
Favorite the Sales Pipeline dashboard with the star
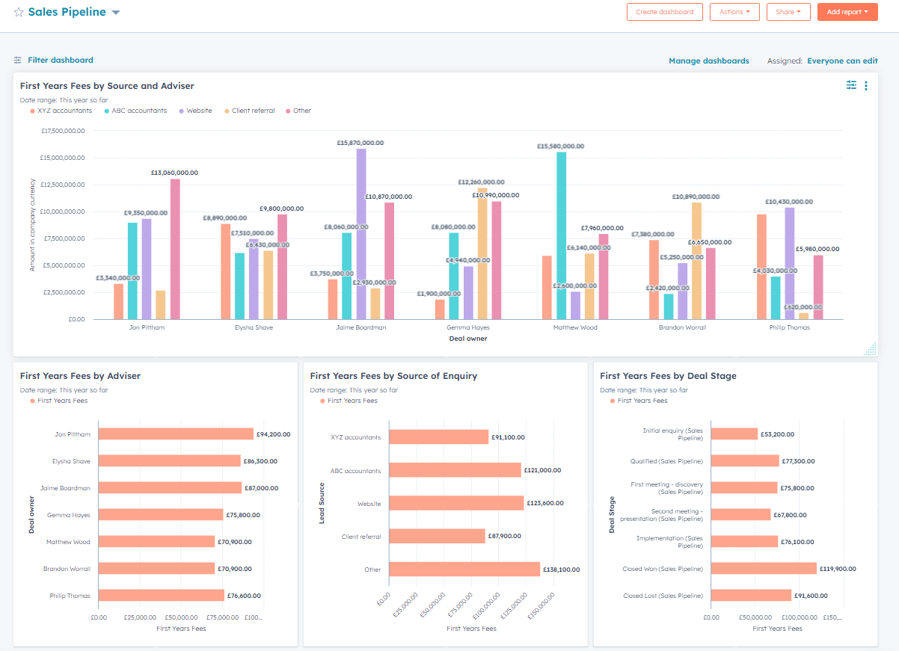click(x=18, y=12)
